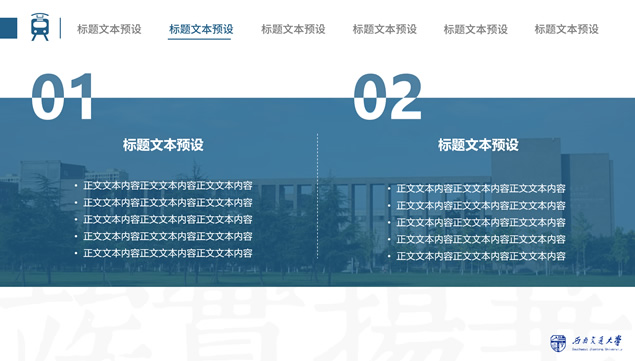This screenshot has width=635, height=361.
Task: Click the large 02 section number
Action: pos(387,97)
